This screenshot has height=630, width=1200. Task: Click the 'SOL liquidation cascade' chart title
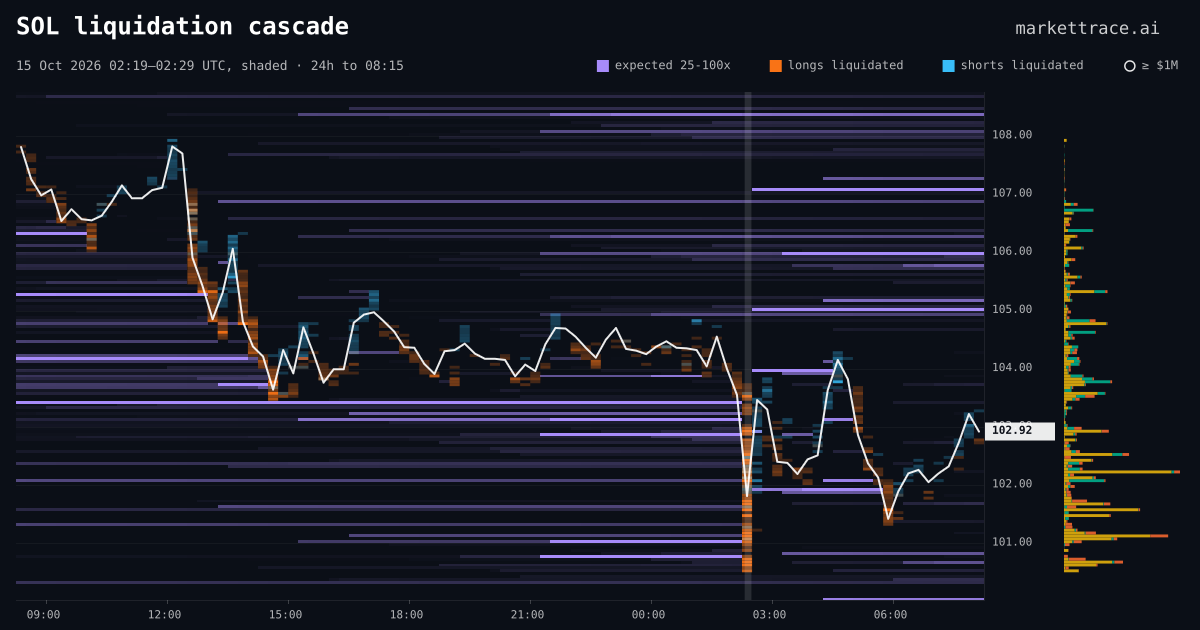(x=183, y=26)
